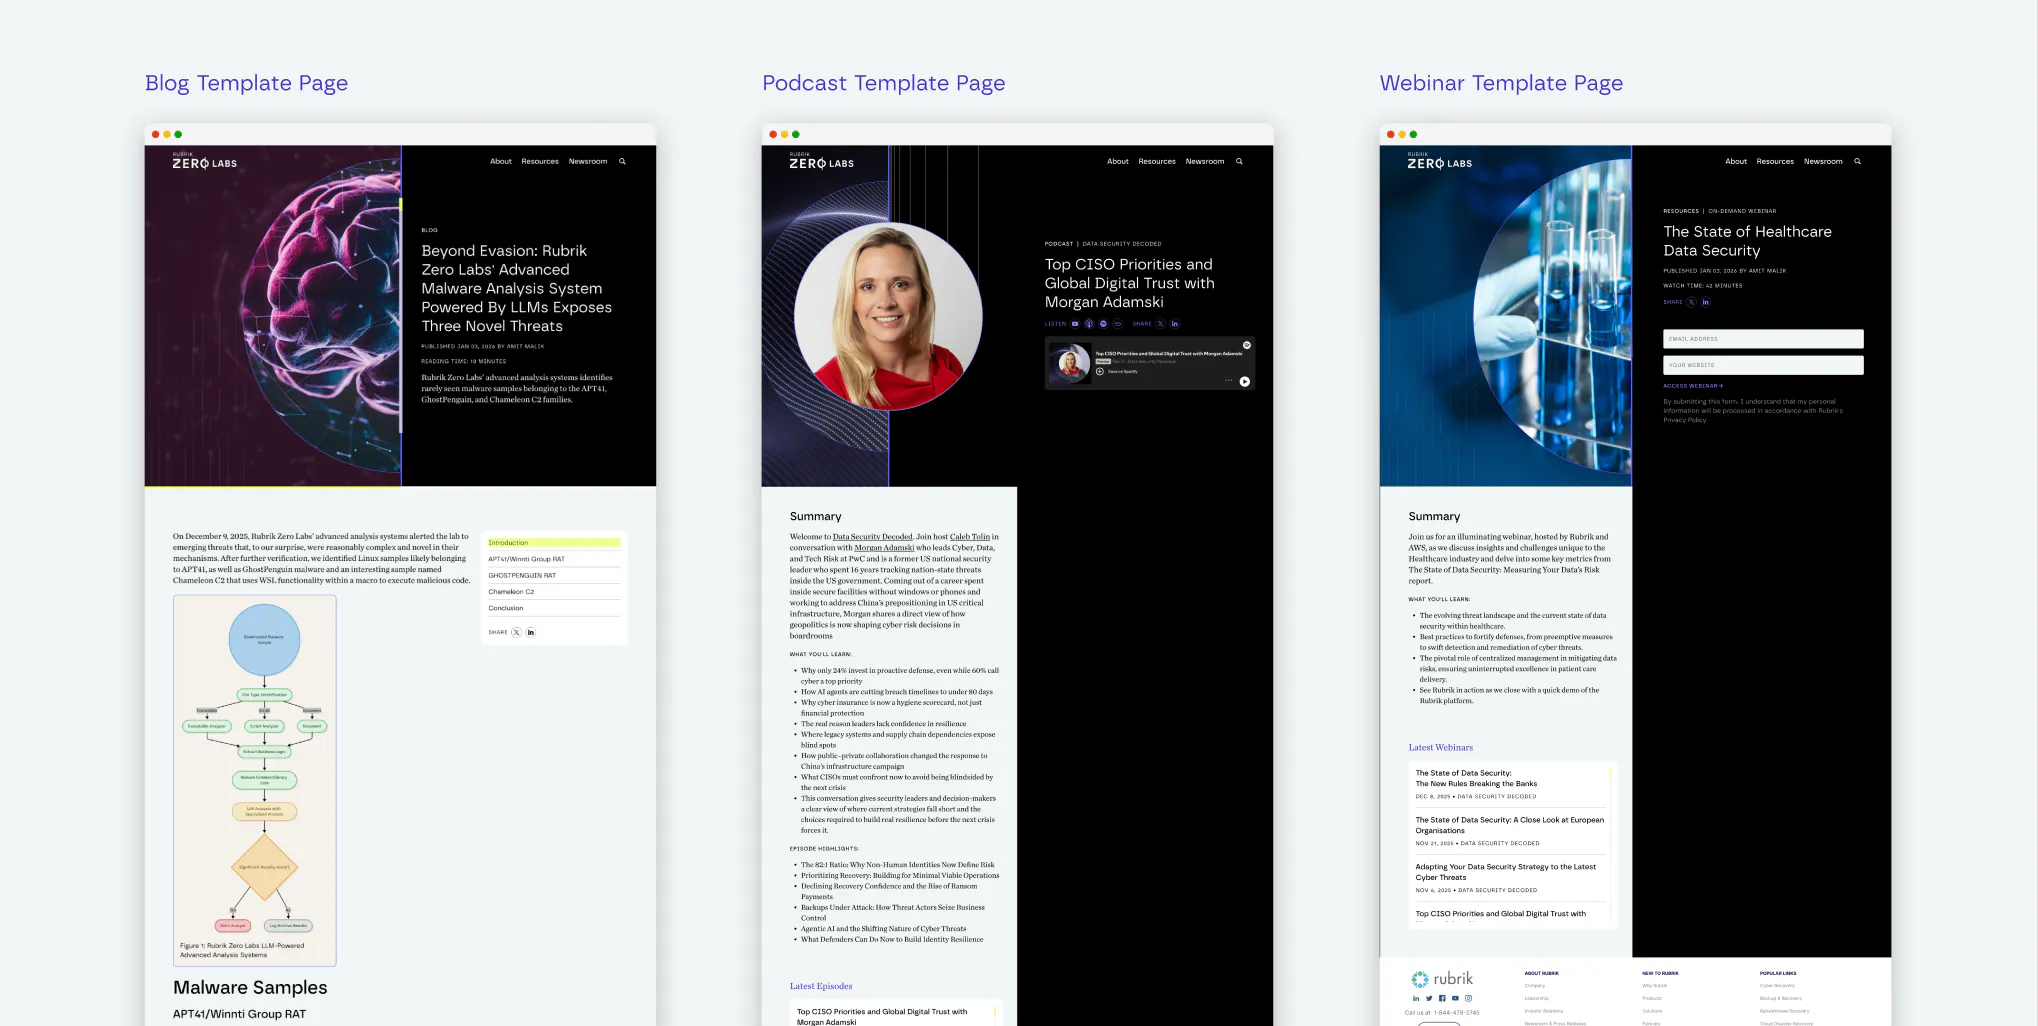The height and width of the screenshot is (1026, 2038).
Task: Listen on Apple Podcasts icon
Action: coord(1089,324)
